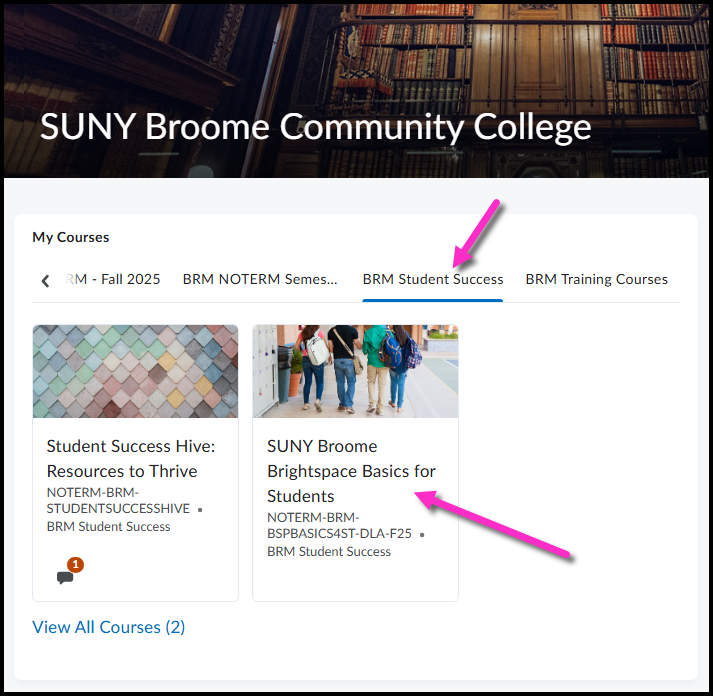Open the BRM NOTERM Semes... tab
The width and height of the screenshot is (713, 696).
point(260,279)
